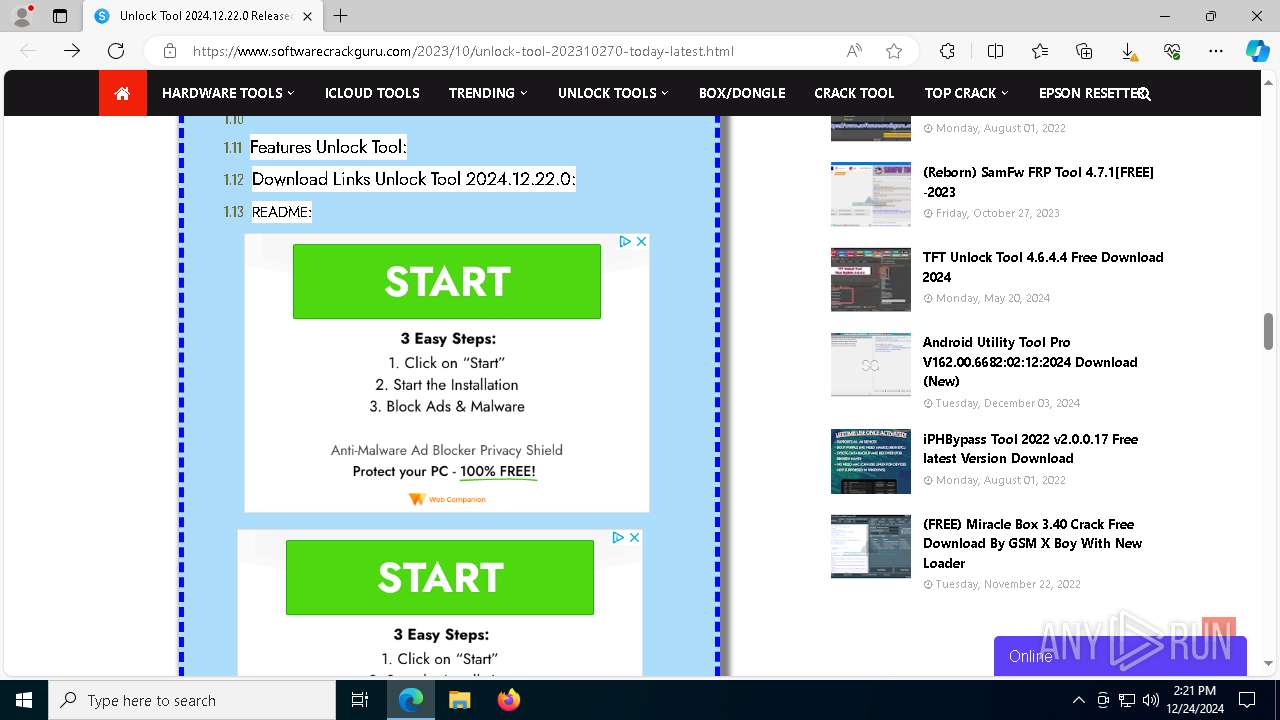Expand the TOP CRACK menu
Viewport: 1280px width, 720px height.
[x=966, y=93]
